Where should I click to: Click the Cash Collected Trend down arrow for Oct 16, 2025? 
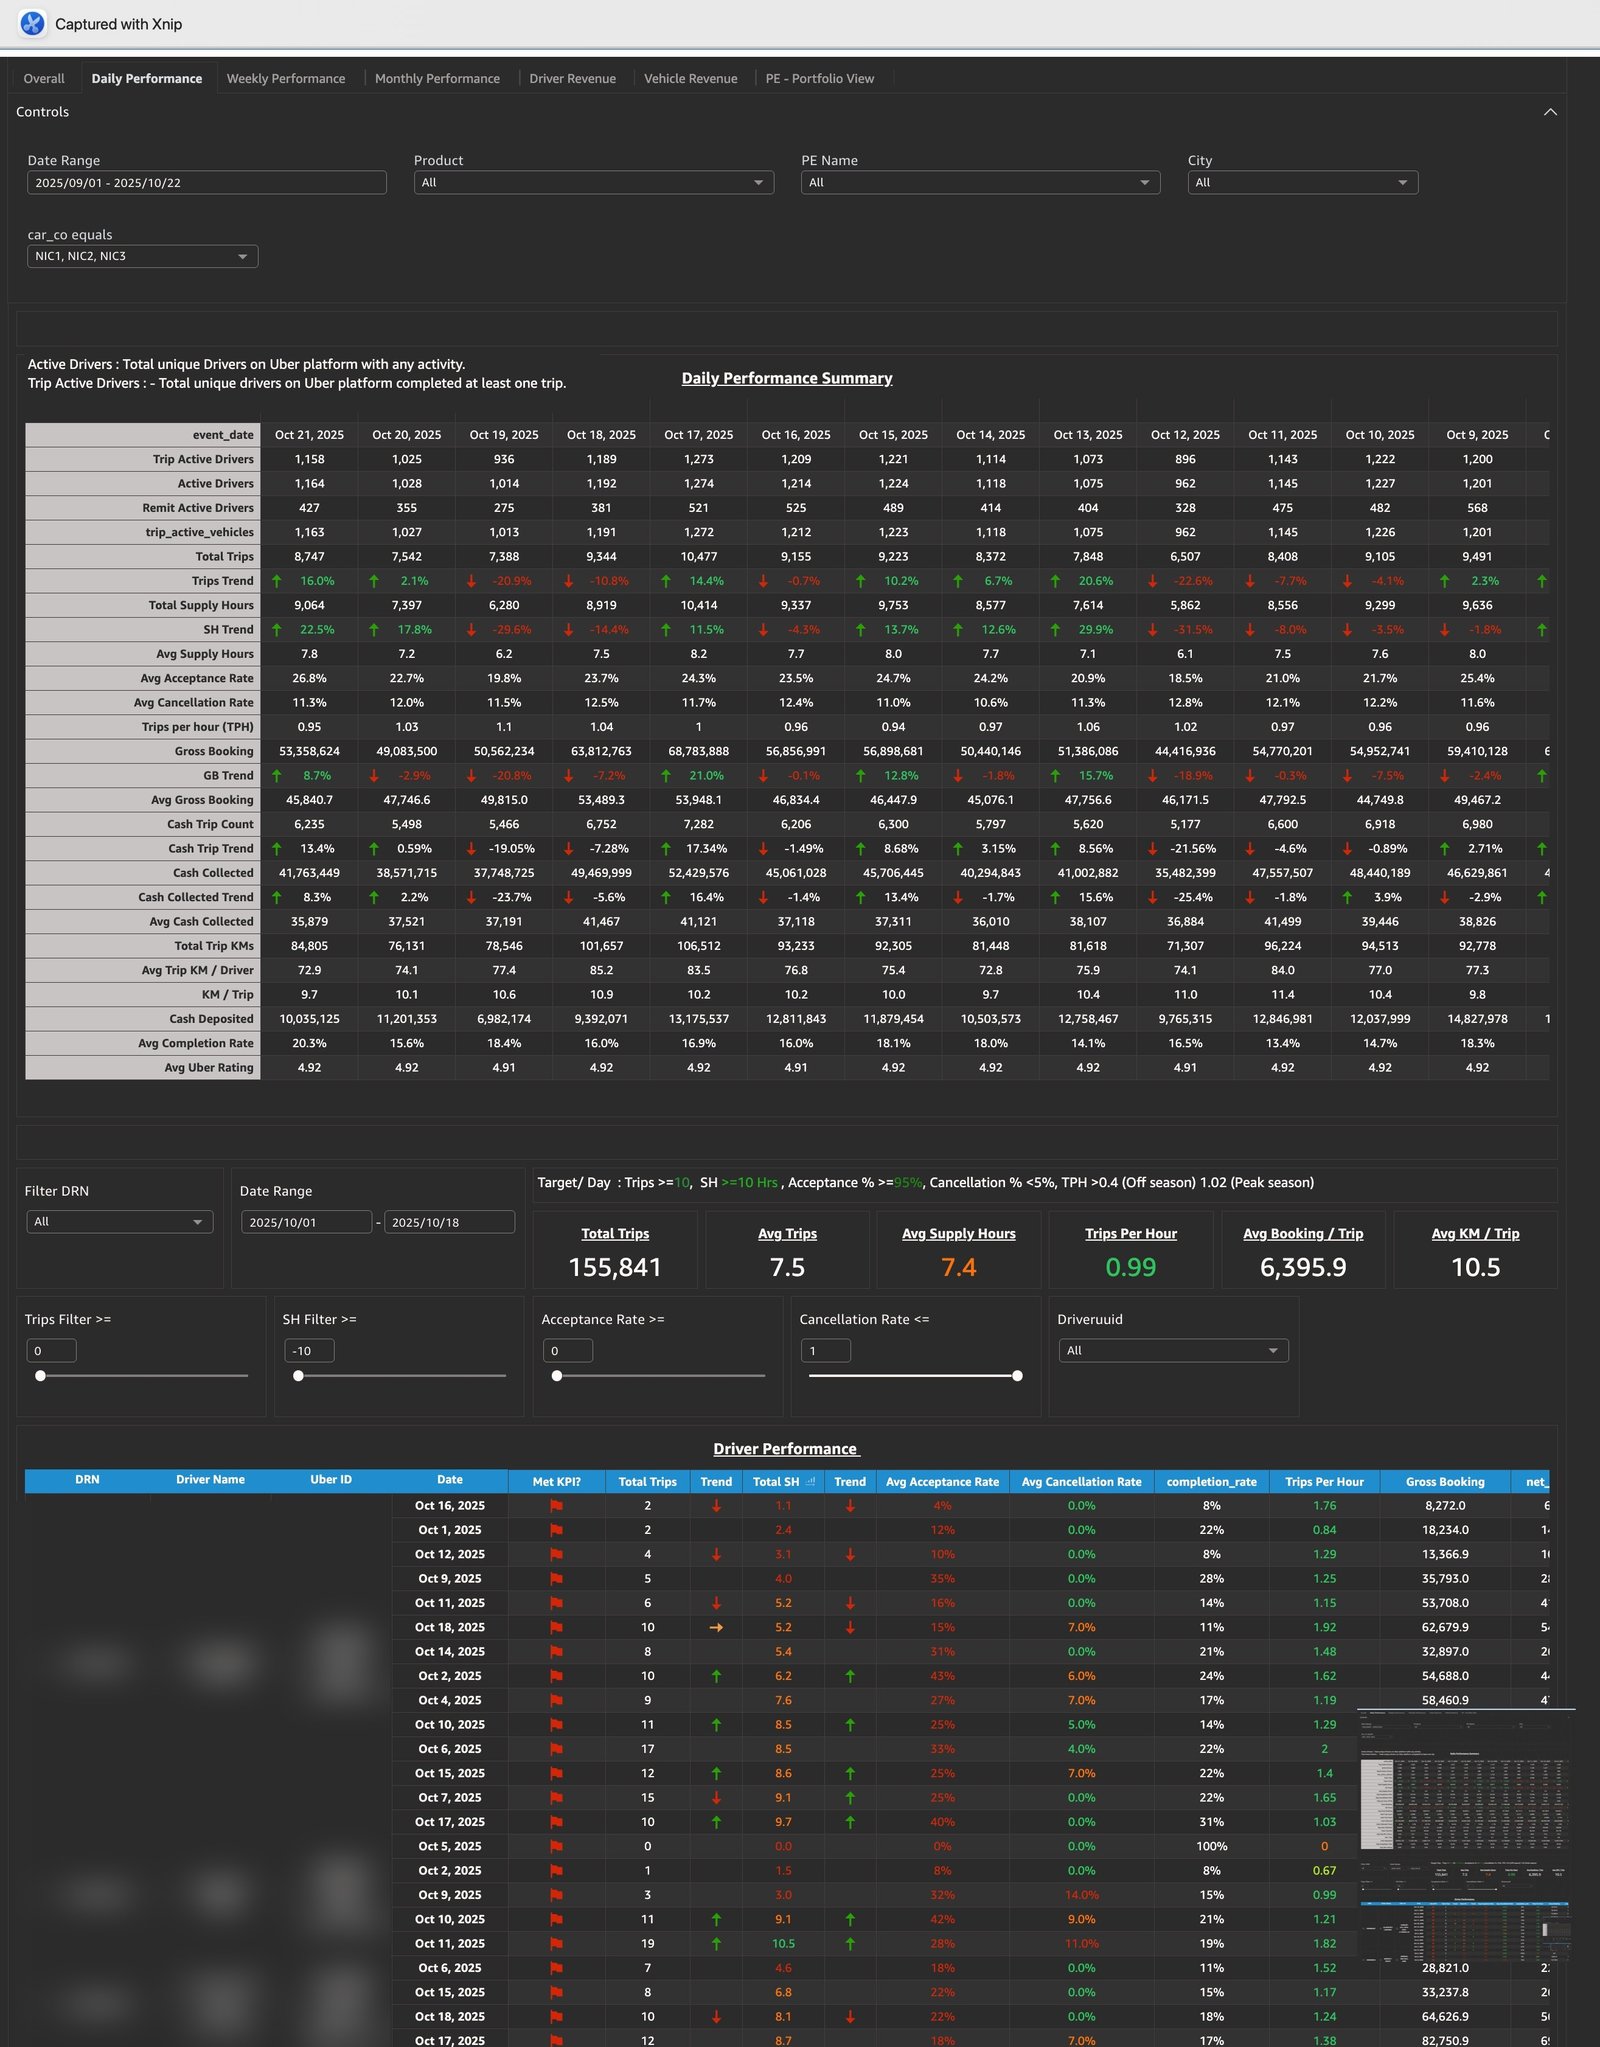click(763, 897)
